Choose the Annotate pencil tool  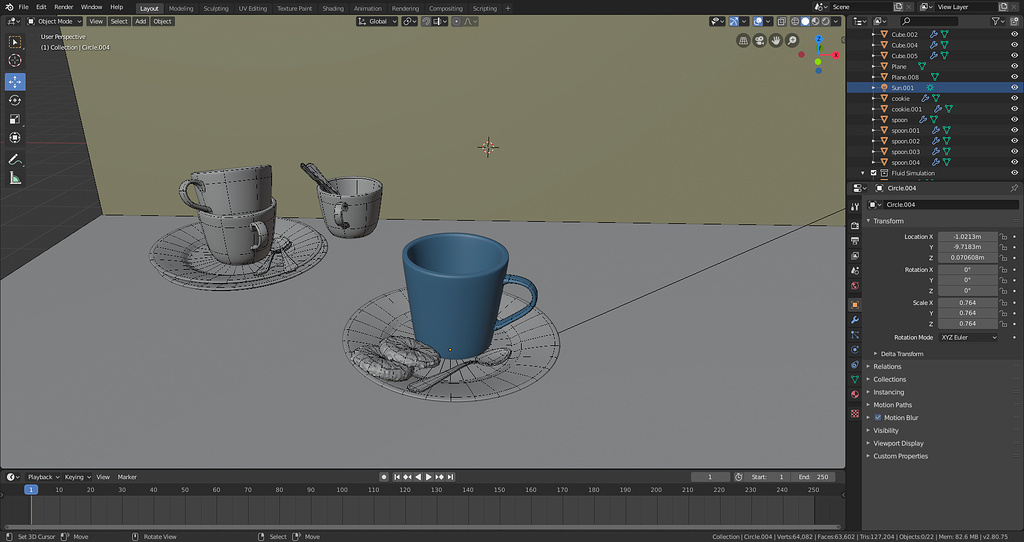point(14,159)
